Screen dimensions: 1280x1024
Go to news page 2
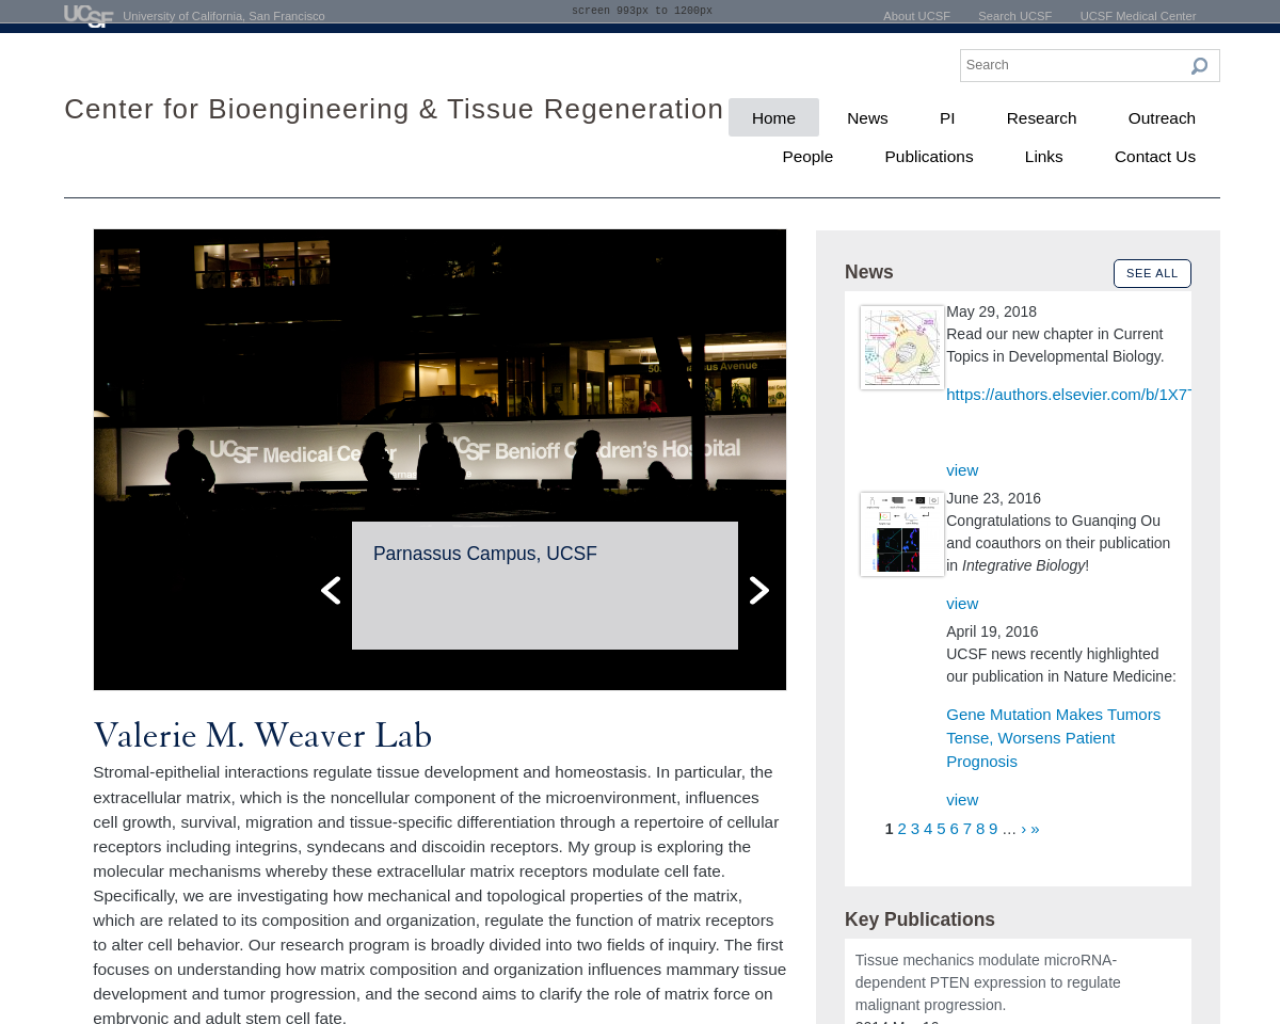point(902,829)
